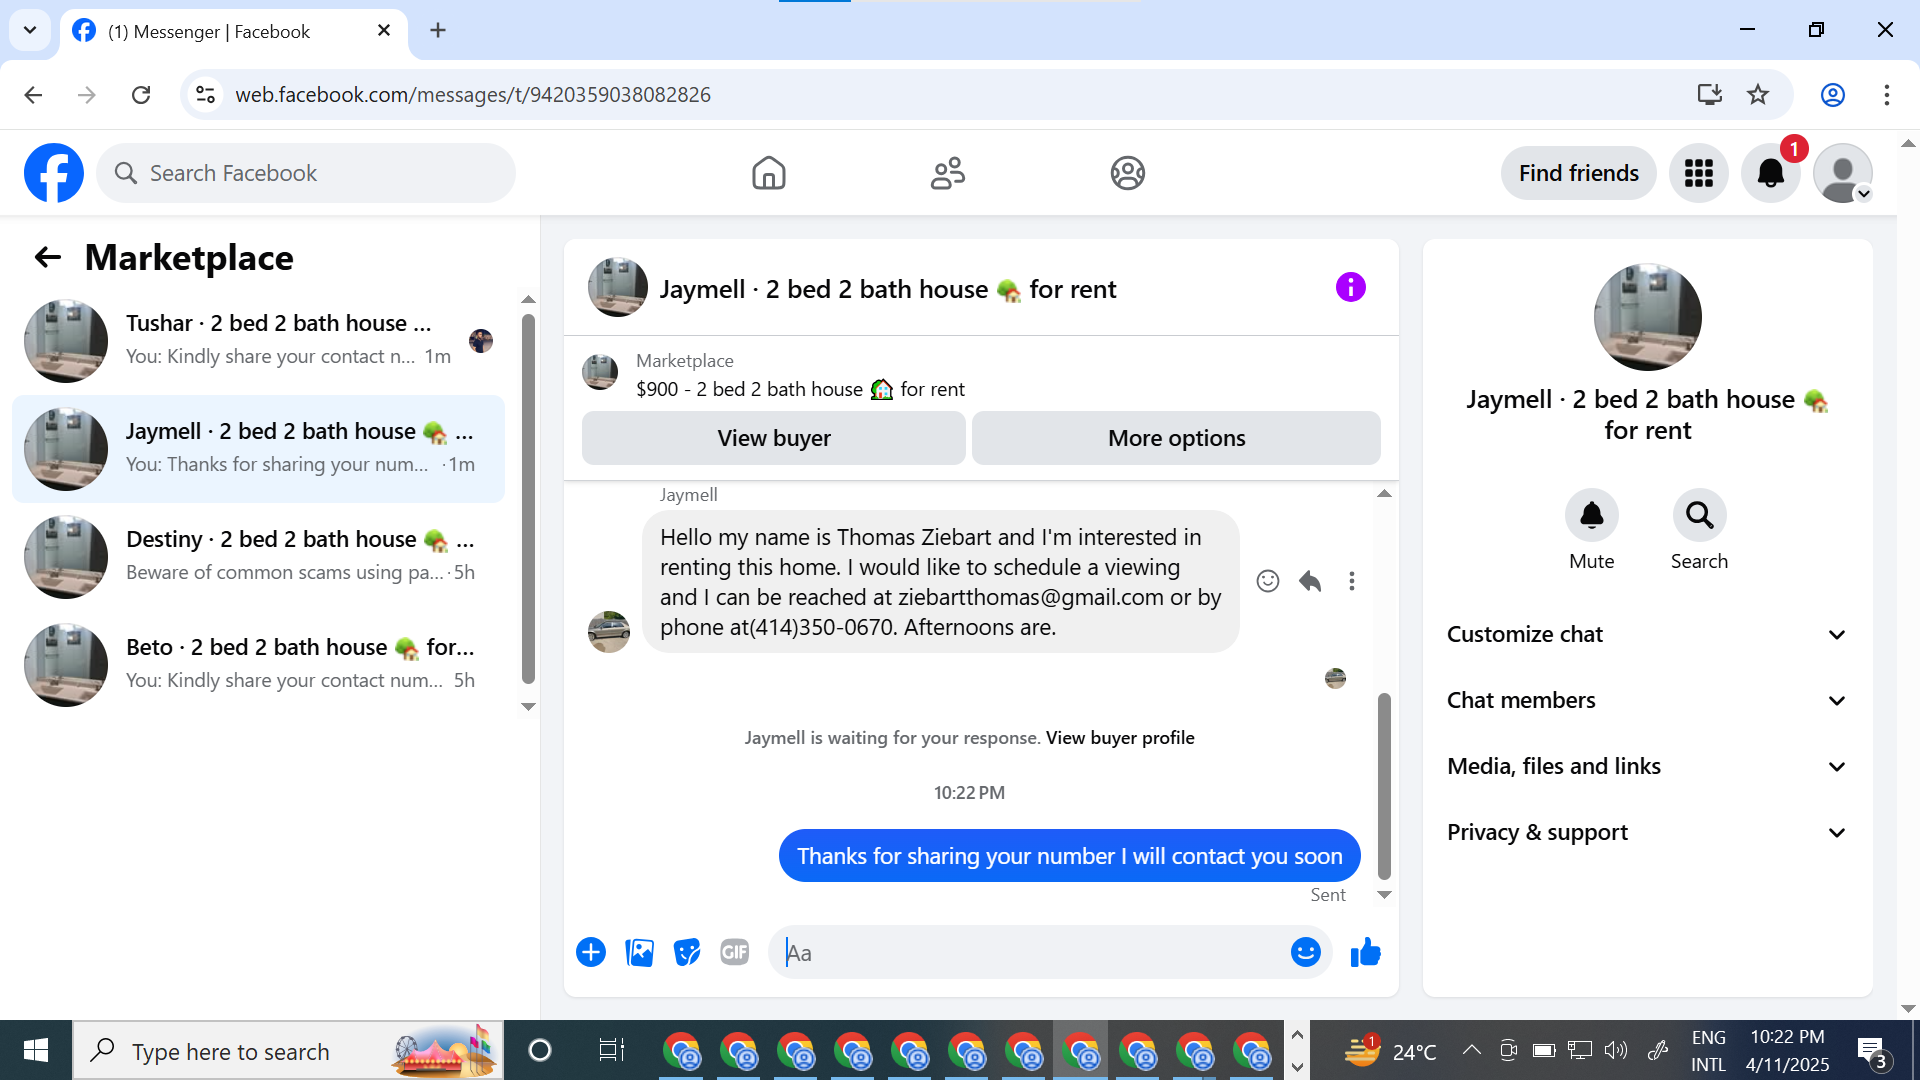Open the Groups icon in top navigation
The width and height of the screenshot is (1920, 1080).
1127,173
